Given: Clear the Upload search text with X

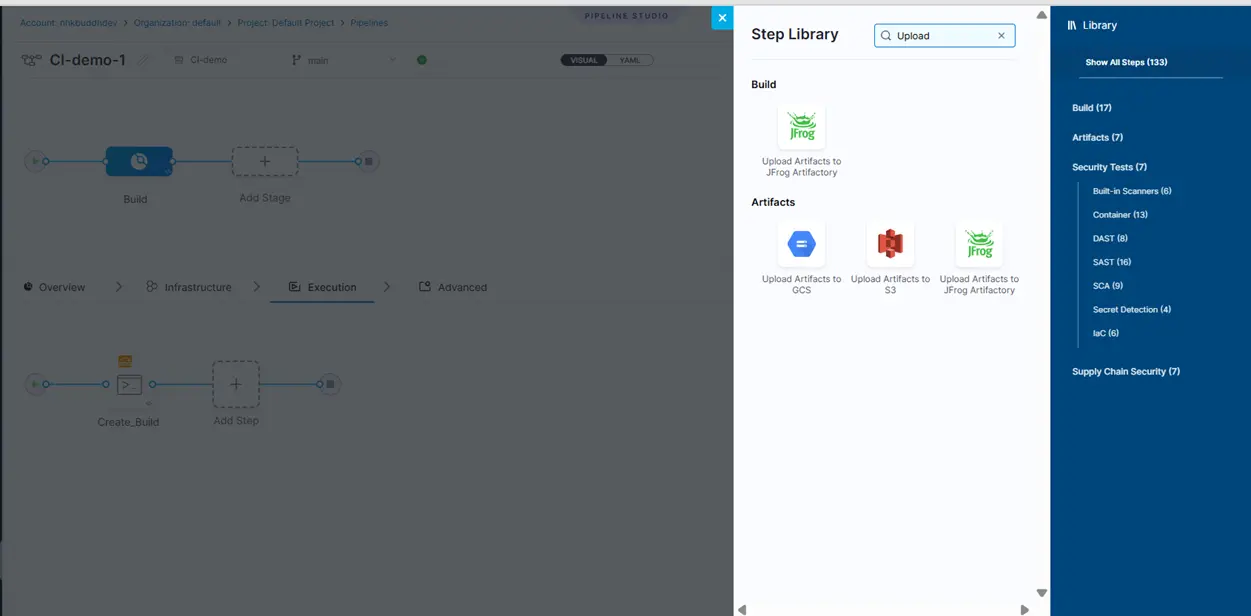Looking at the screenshot, I should (1001, 36).
